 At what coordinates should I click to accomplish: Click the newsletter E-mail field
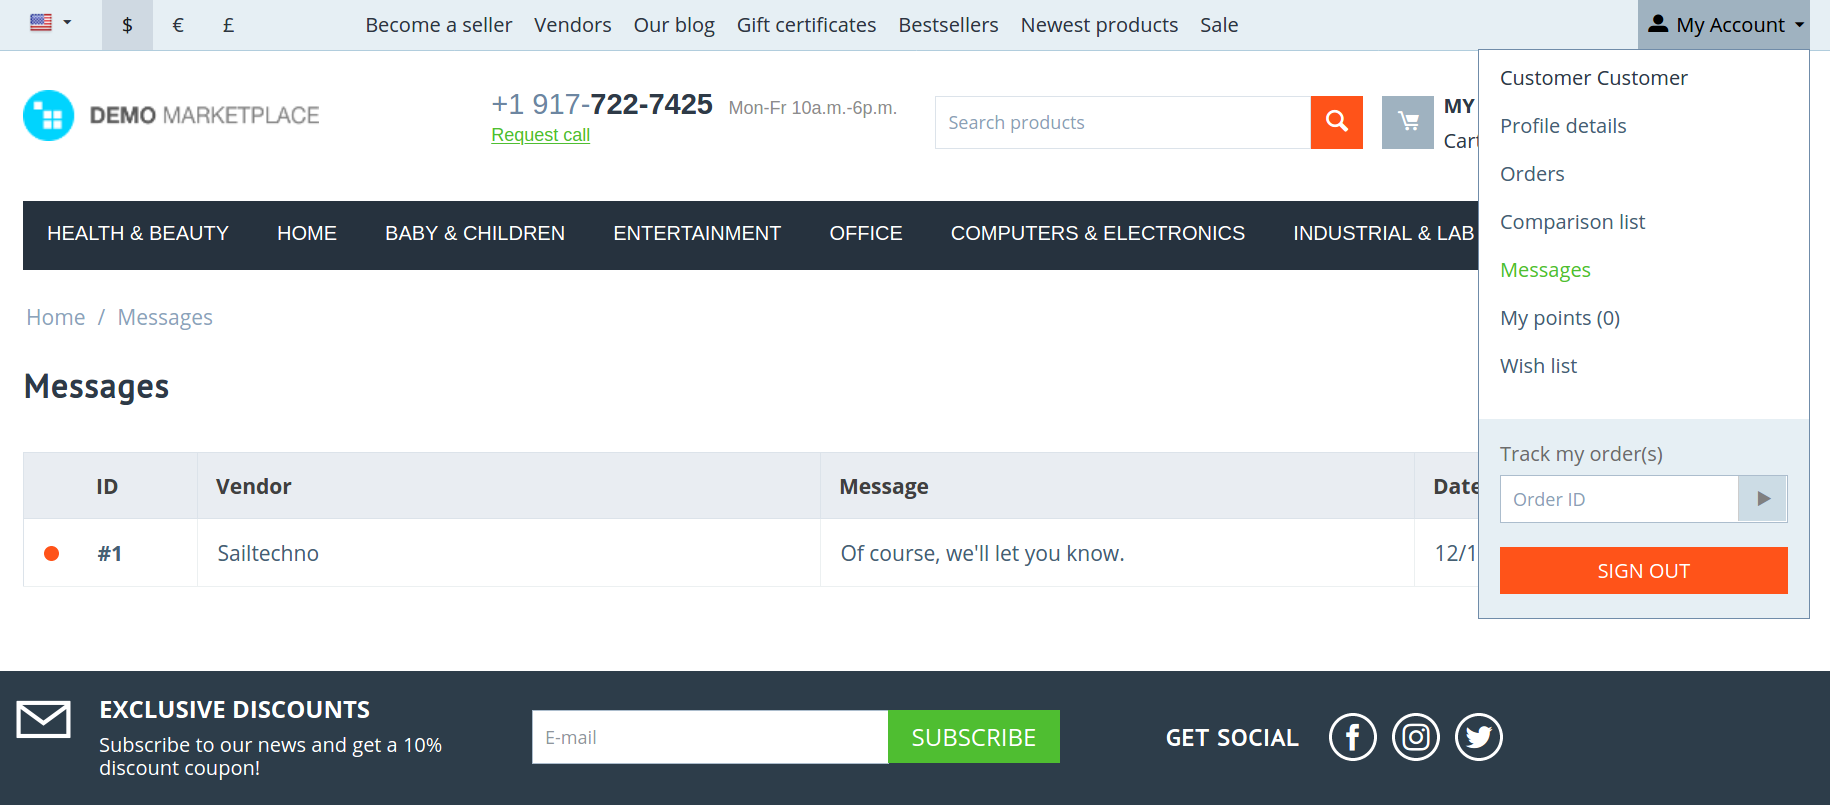click(x=710, y=737)
